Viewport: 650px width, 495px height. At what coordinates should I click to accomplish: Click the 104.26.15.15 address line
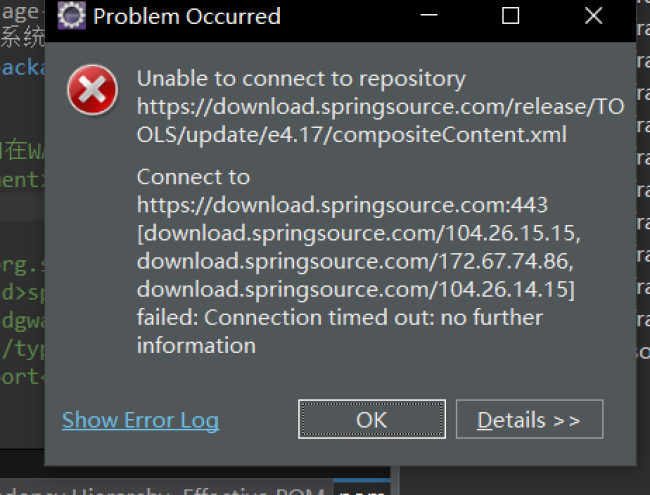(359, 233)
